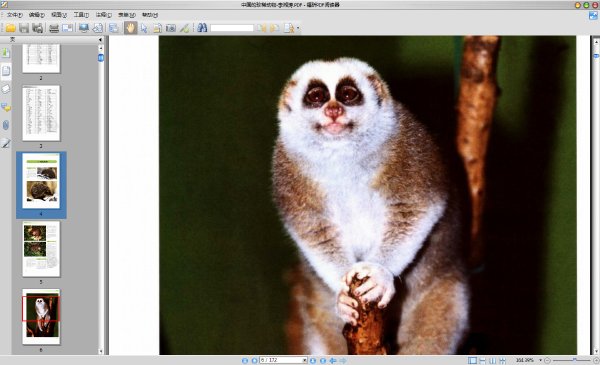Expand the search options dropdown arrow
The height and width of the screenshot is (365, 600).
(x=298, y=28)
